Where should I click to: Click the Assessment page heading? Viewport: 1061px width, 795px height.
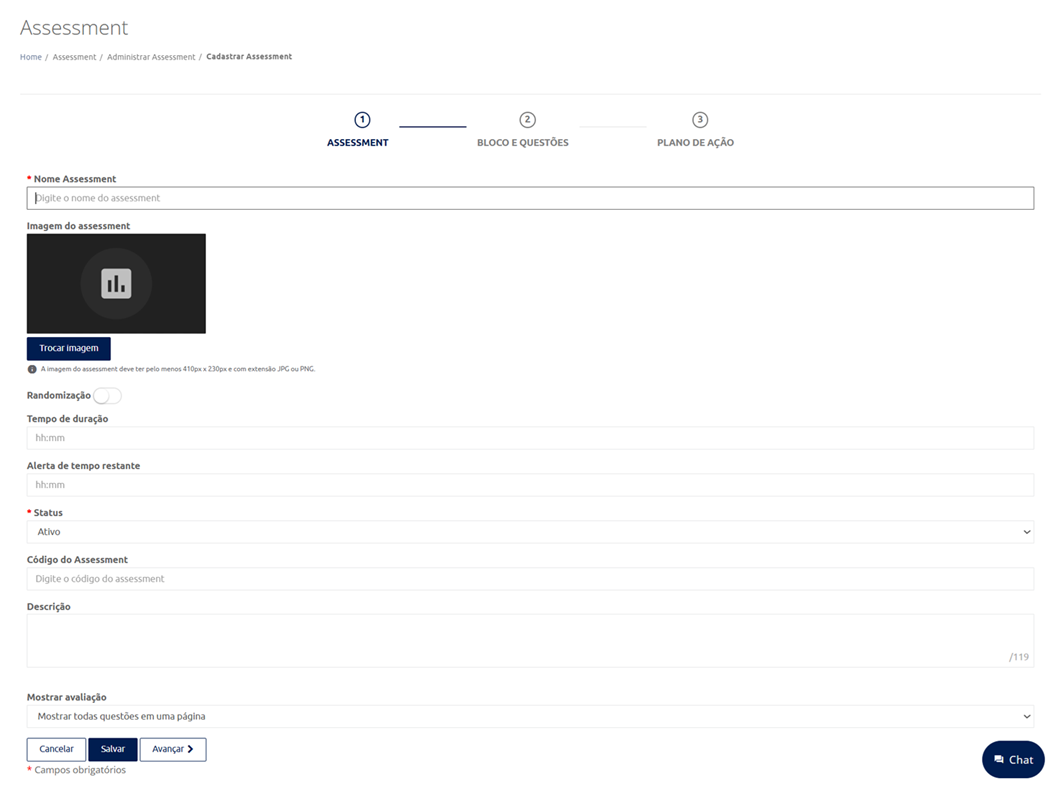coord(74,28)
